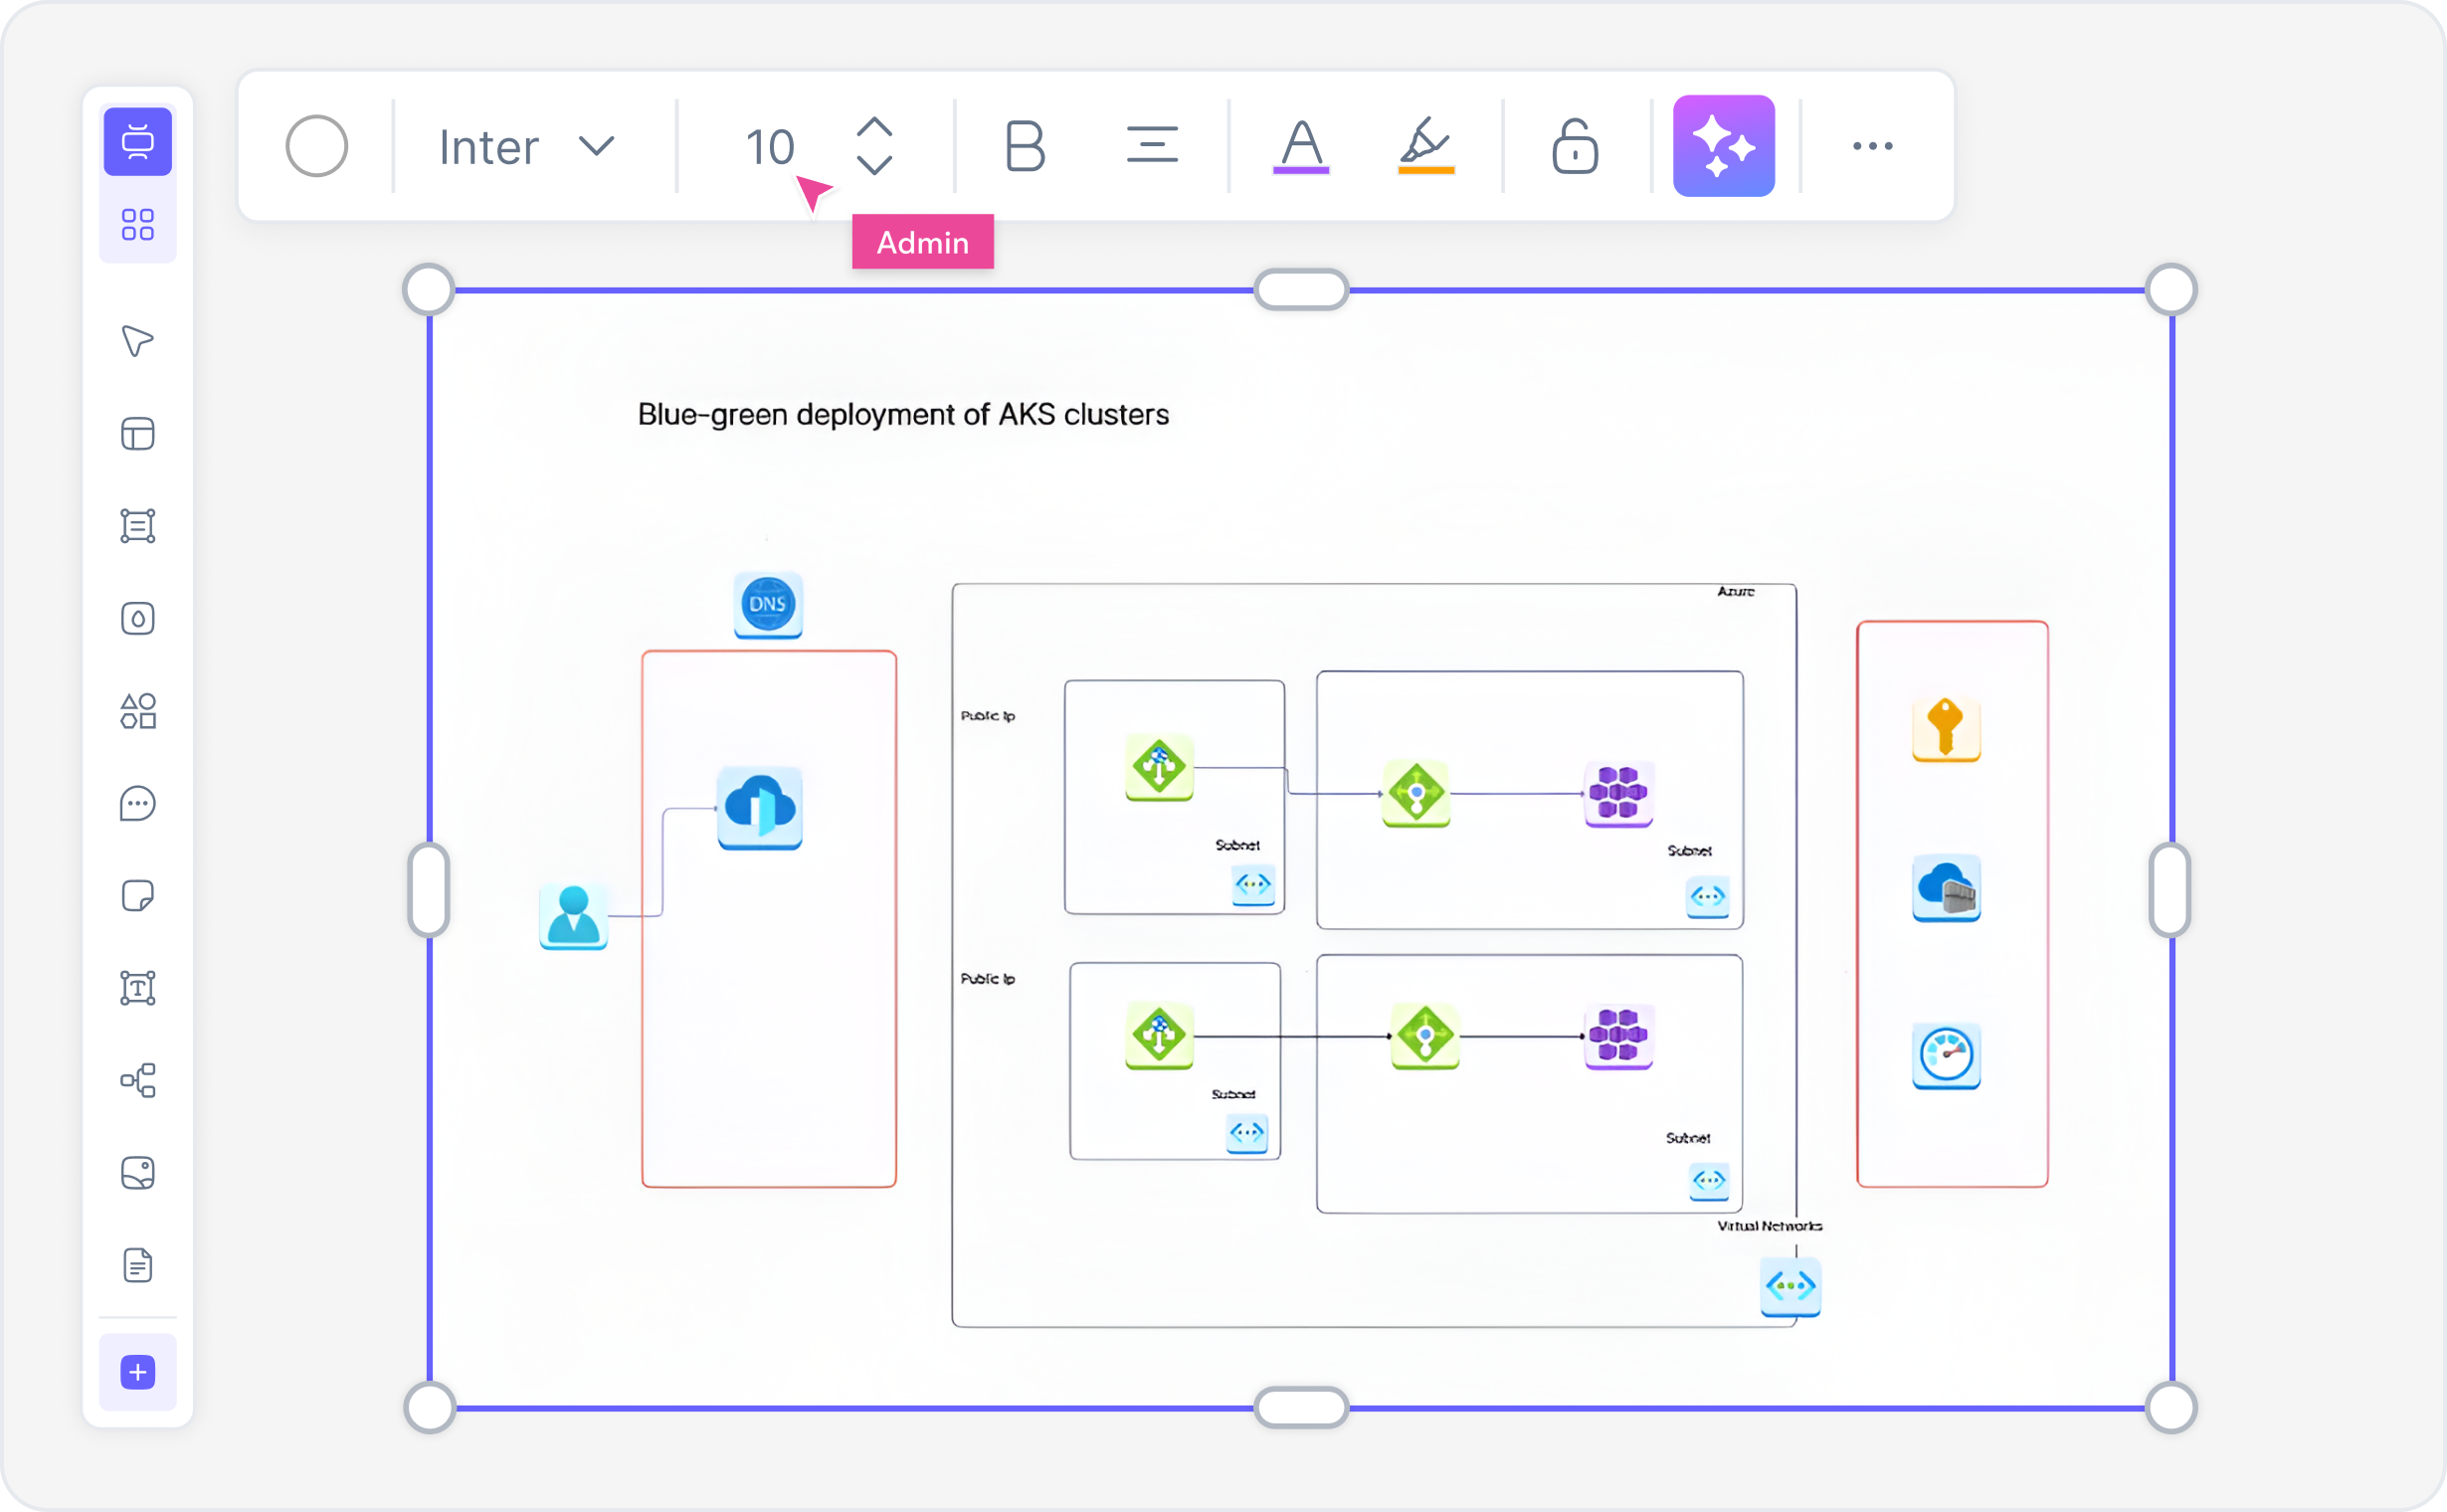This screenshot has width=2447, height=1512.
Task: Select the DNS icon in diagram
Action: point(768,605)
